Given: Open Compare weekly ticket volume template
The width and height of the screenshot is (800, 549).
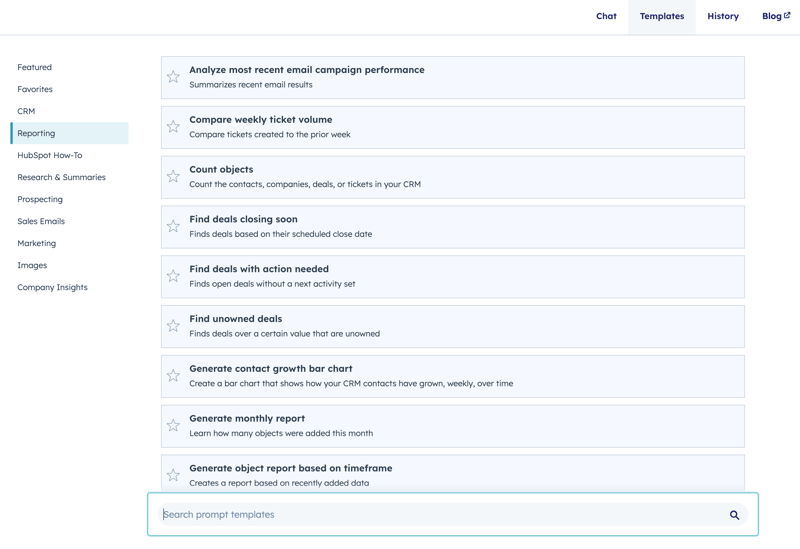Looking at the screenshot, I should point(453,128).
